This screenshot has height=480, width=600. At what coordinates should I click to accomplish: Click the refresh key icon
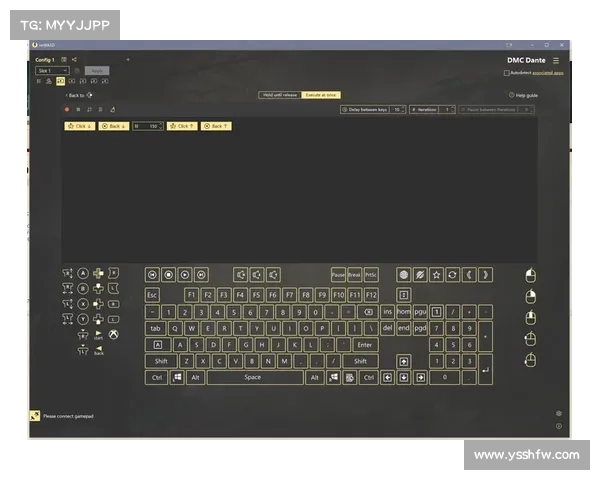(453, 274)
